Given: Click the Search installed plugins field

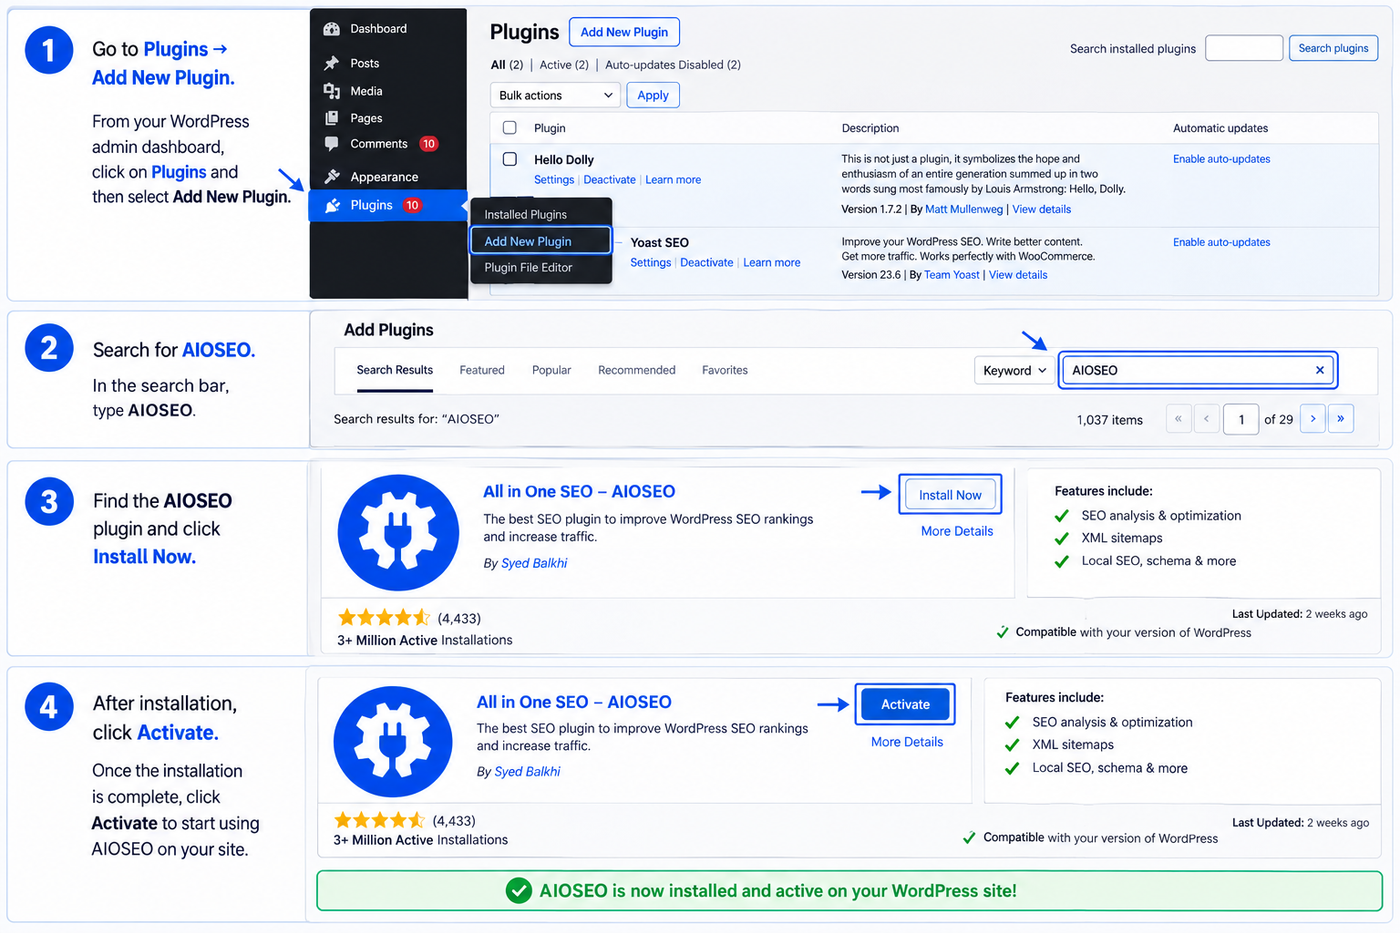Looking at the screenshot, I should (x=1244, y=48).
